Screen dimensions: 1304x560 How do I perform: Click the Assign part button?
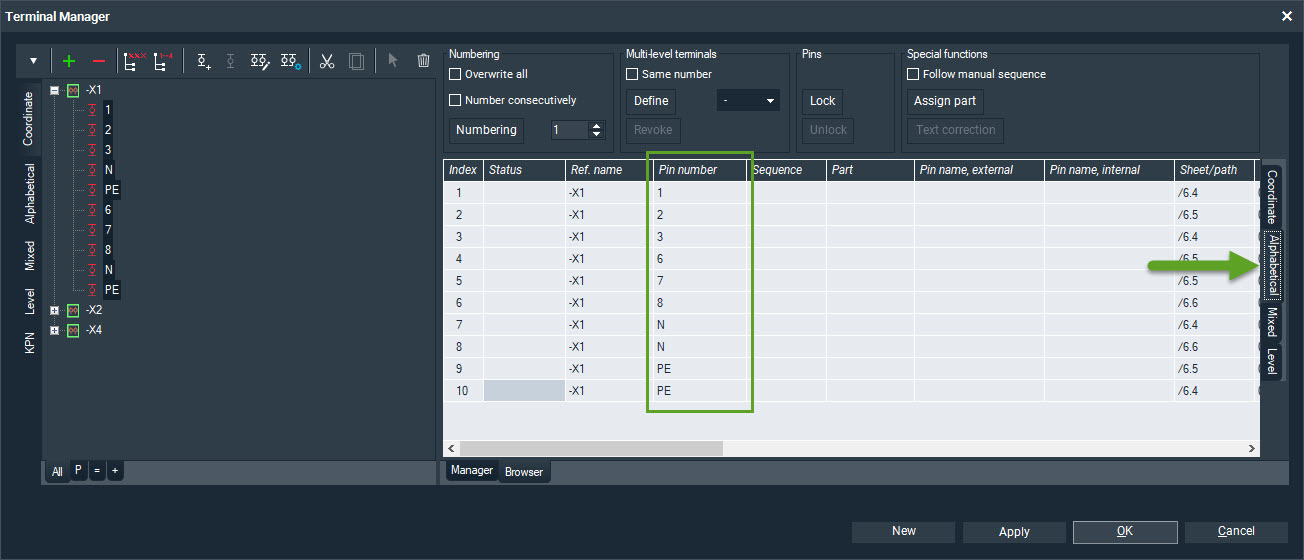[946, 101]
